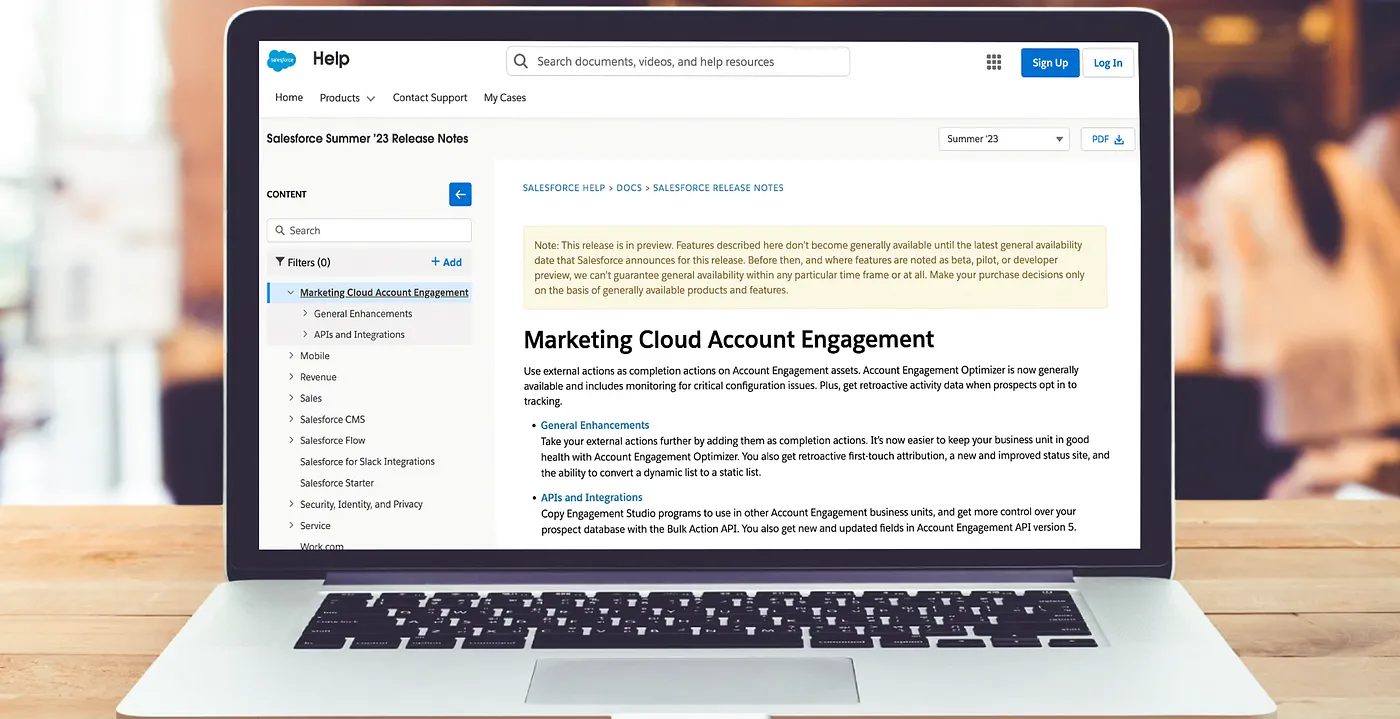
Task: Click the filter funnel icon
Action: point(280,262)
